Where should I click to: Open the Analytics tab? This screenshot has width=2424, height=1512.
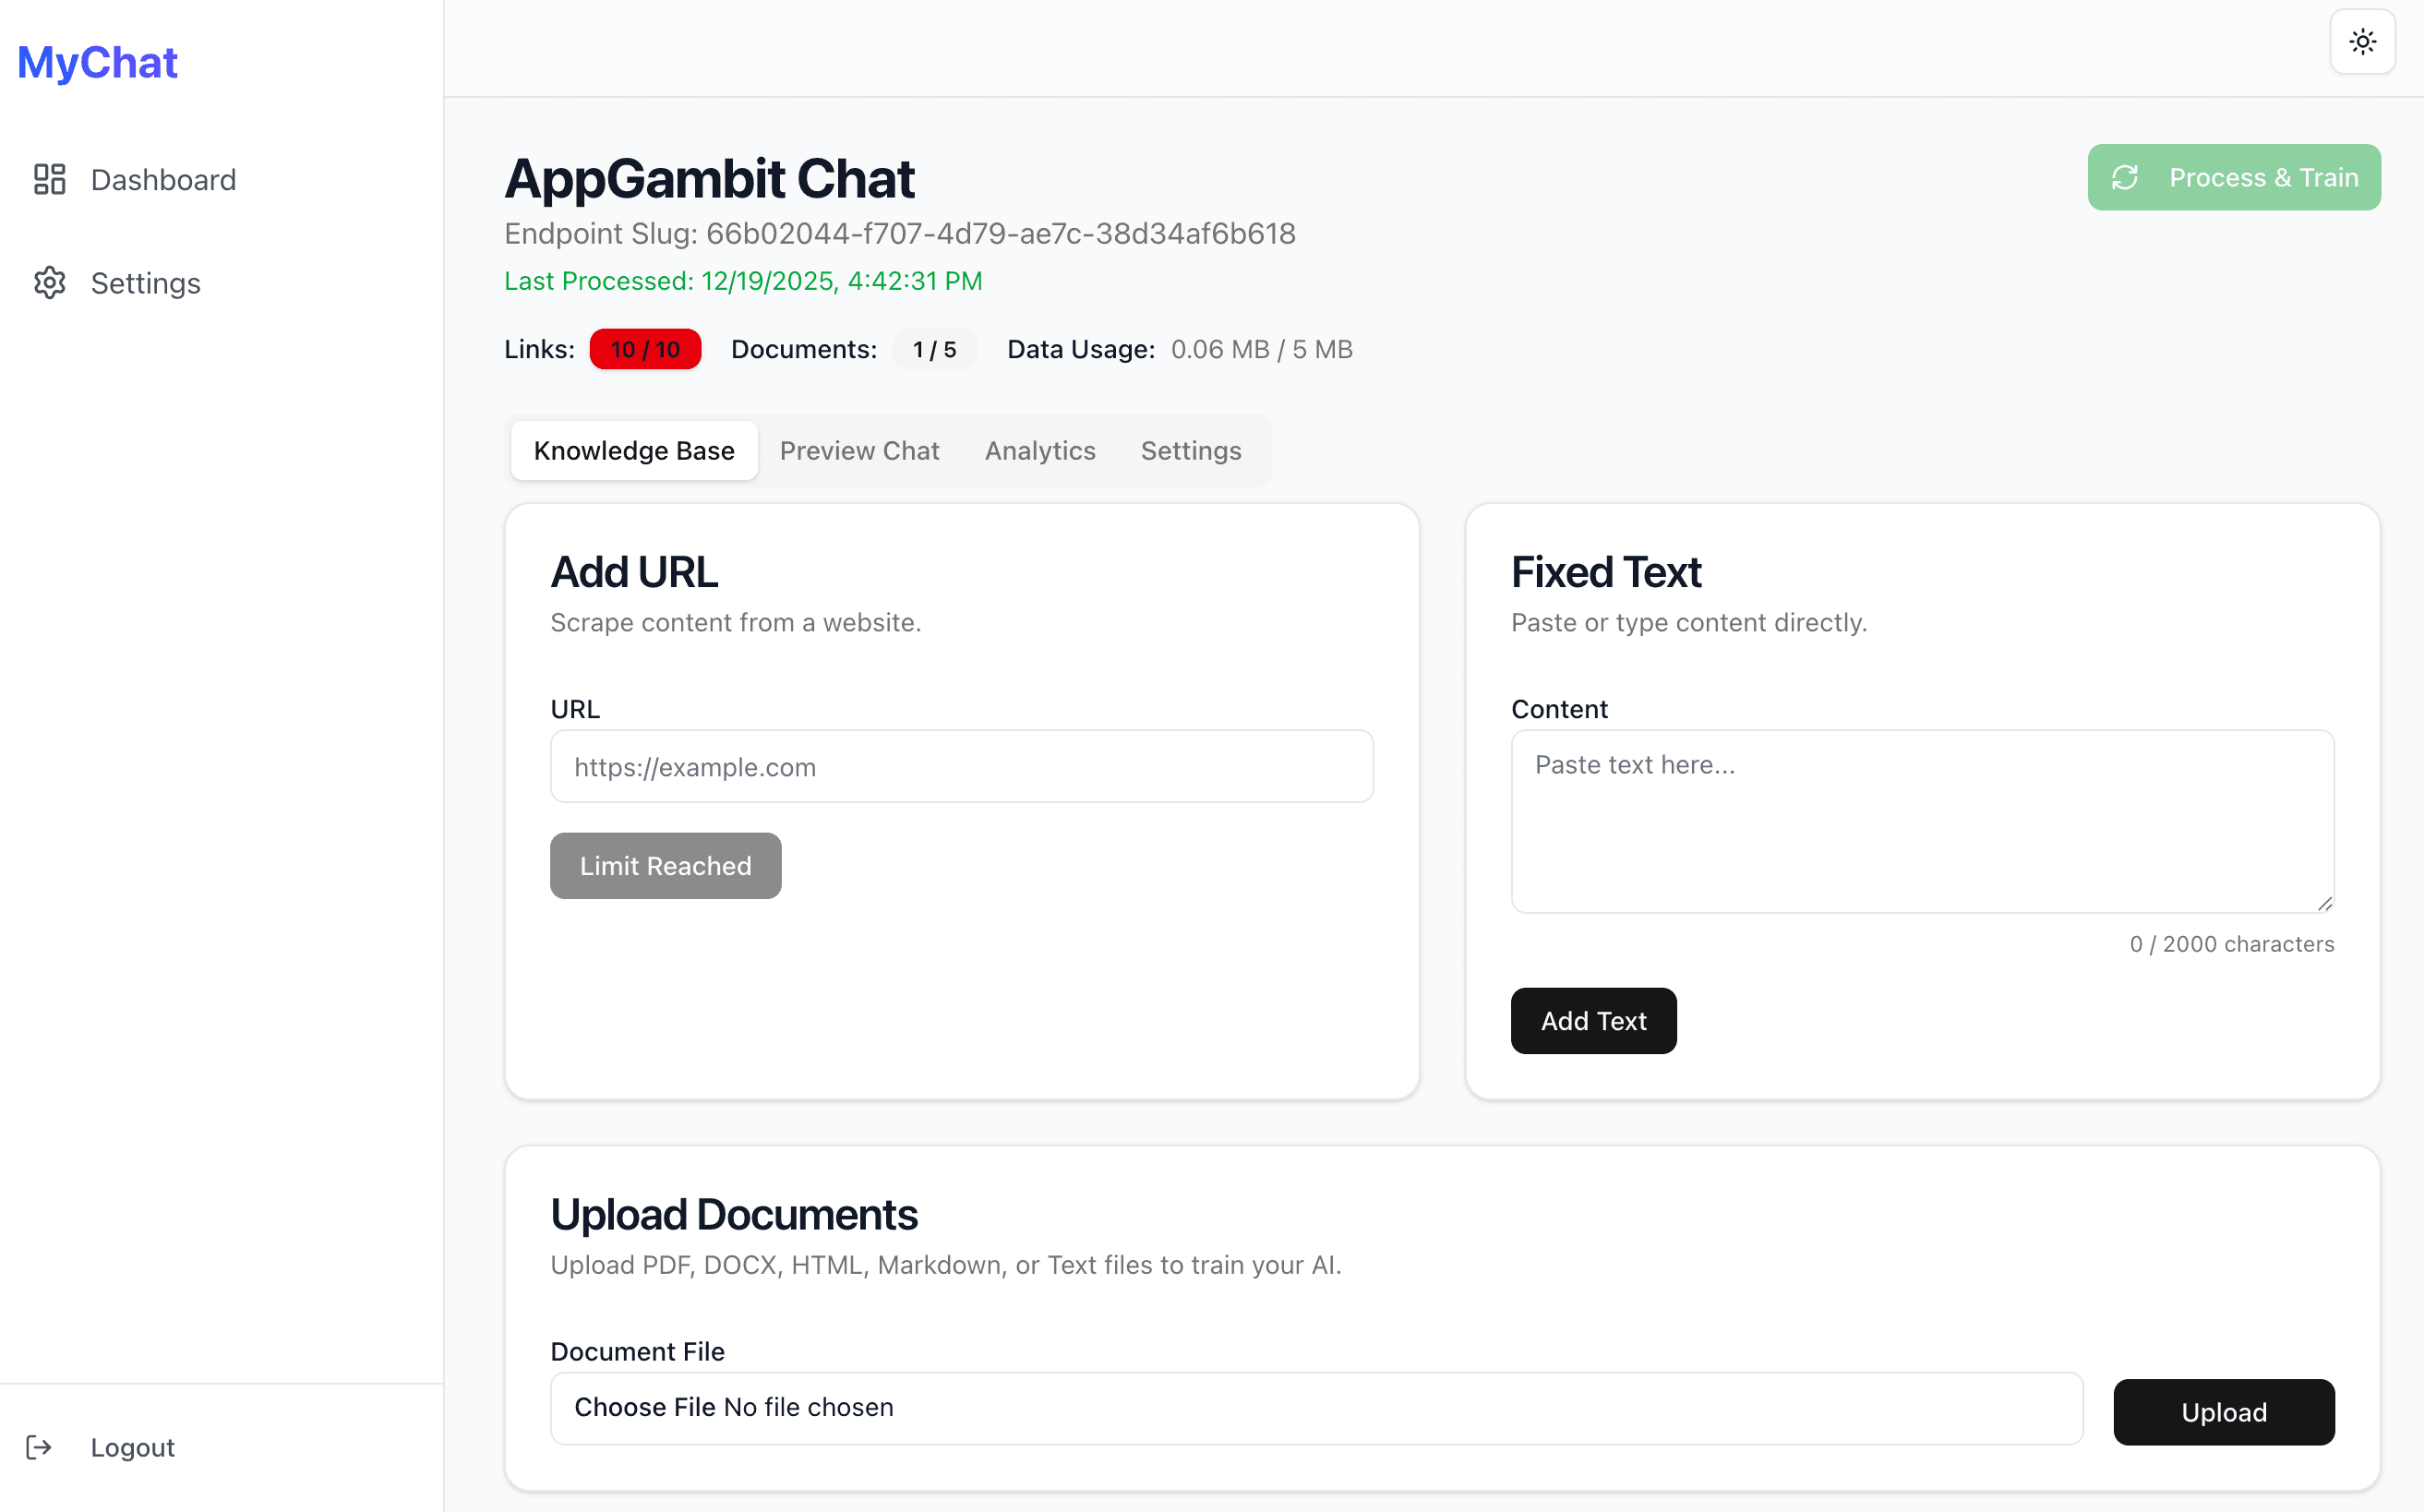pos(1040,451)
